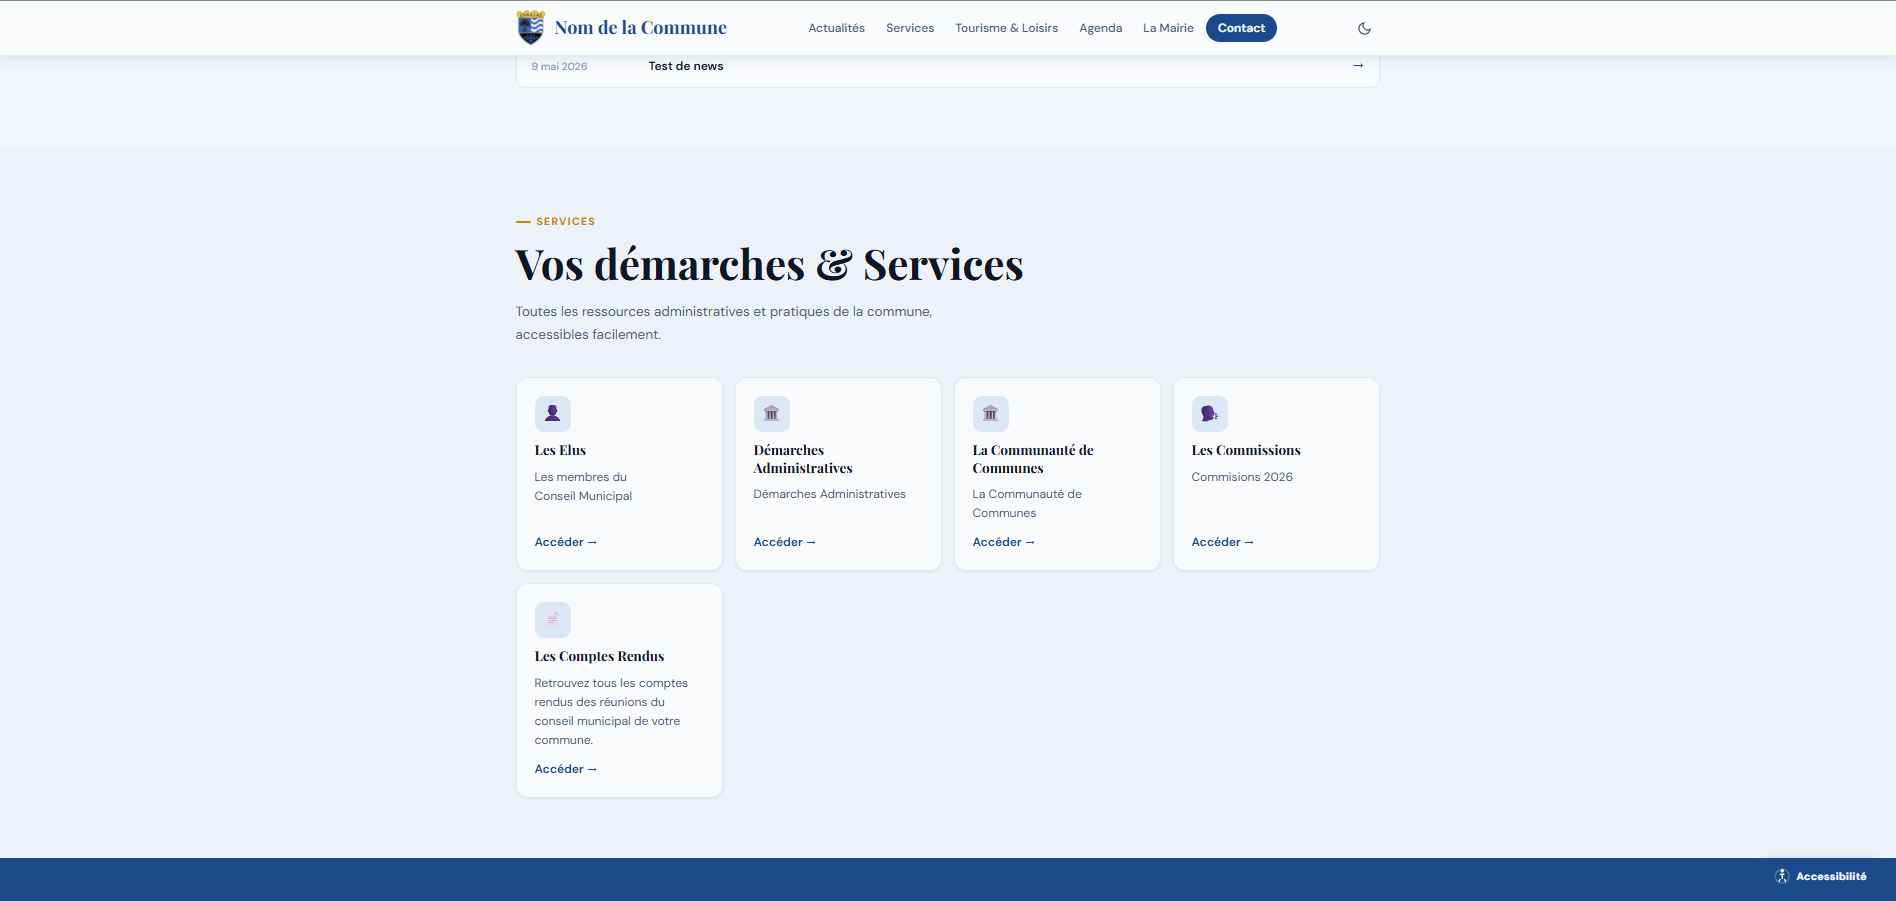Click Accéder under Les Elus

pyautogui.click(x=565, y=542)
